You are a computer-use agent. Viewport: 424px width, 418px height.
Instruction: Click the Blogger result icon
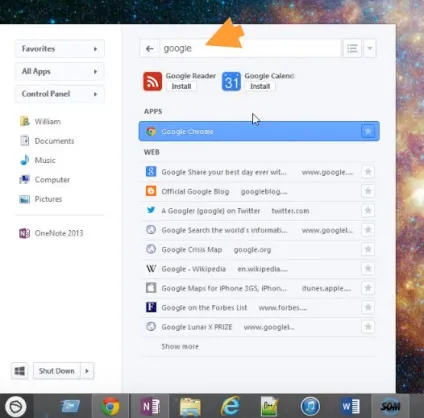click(151, 191)
